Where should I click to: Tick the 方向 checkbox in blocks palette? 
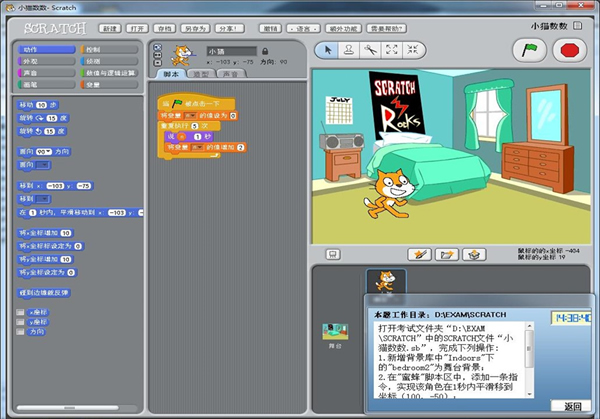tap(20, 331)
